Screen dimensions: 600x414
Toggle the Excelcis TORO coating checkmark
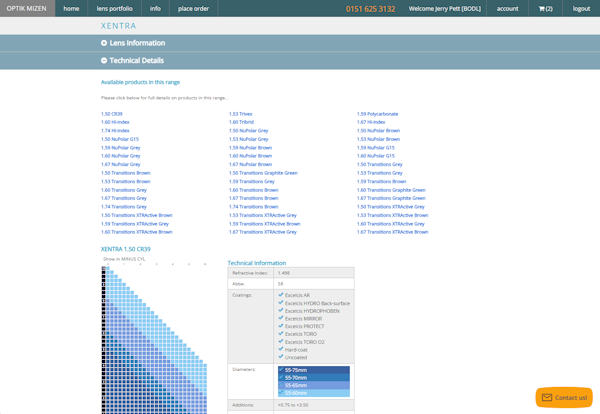pyautogui.click(x=281, y=333)
